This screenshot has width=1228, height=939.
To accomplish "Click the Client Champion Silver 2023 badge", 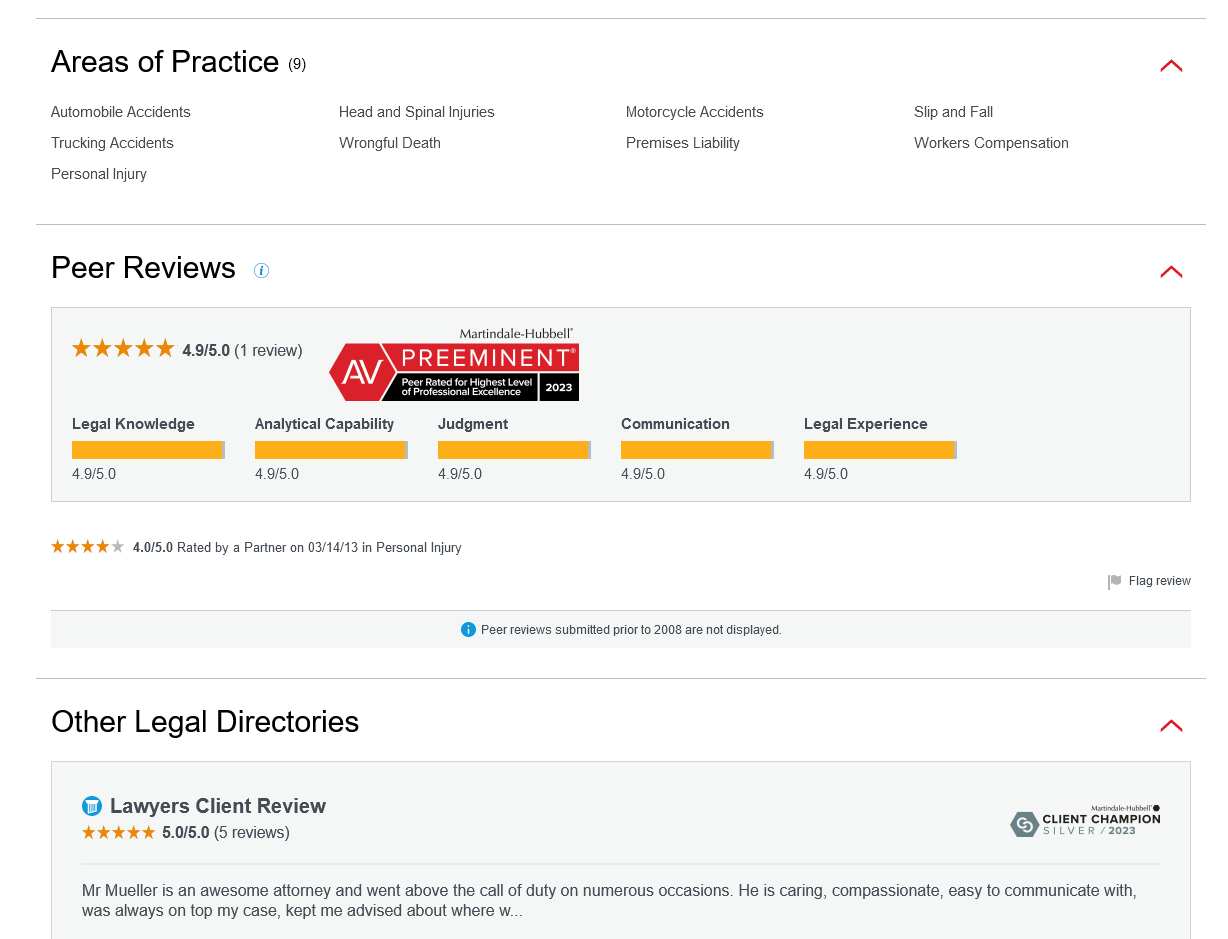I will pyautogui.click(x=1085, y=822).
